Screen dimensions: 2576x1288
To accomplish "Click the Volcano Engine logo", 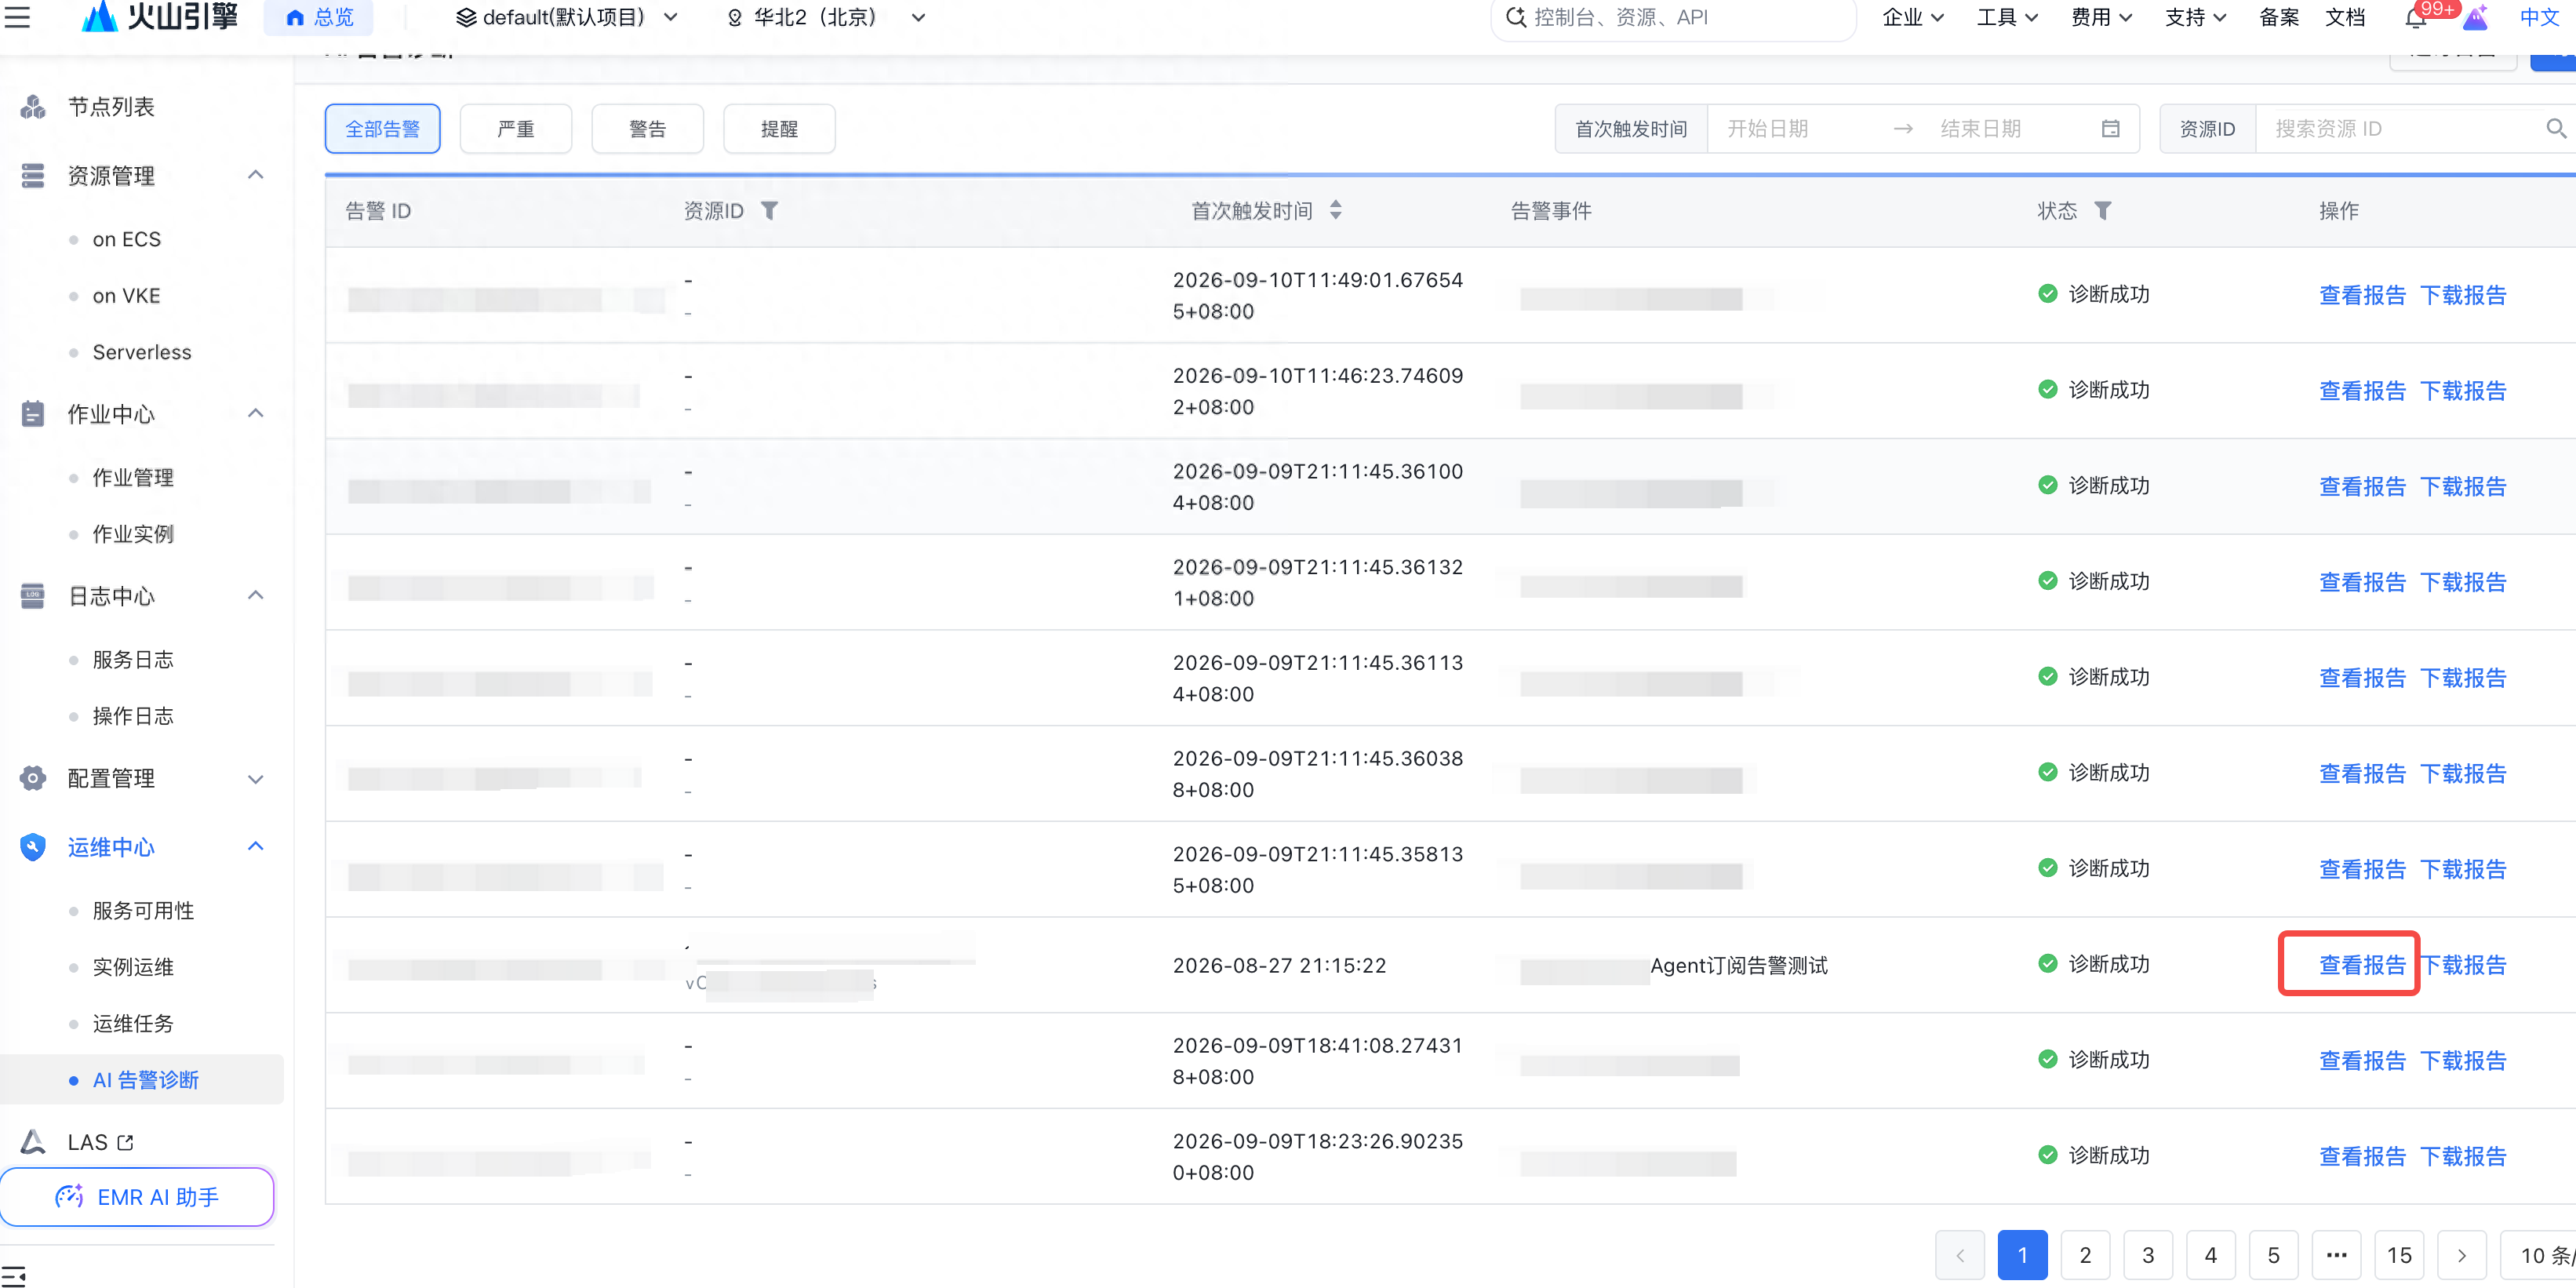I will 159,16.
